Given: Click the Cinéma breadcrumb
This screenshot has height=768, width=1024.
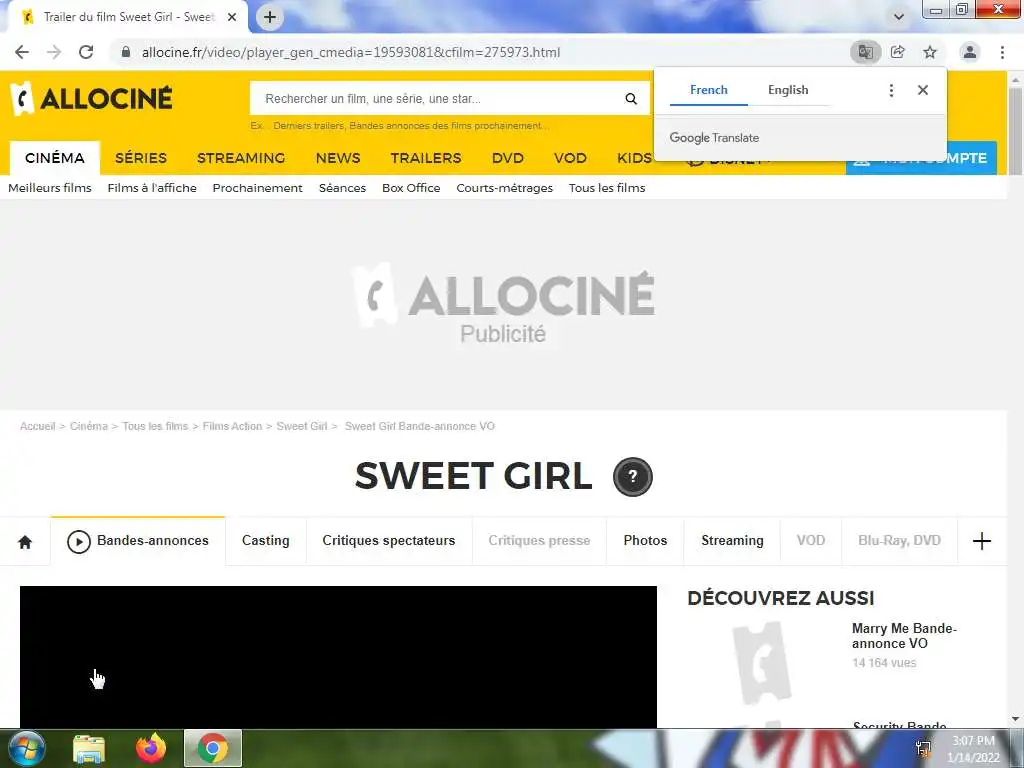Looking at the screenshot, I should click(x=89, y=426).
